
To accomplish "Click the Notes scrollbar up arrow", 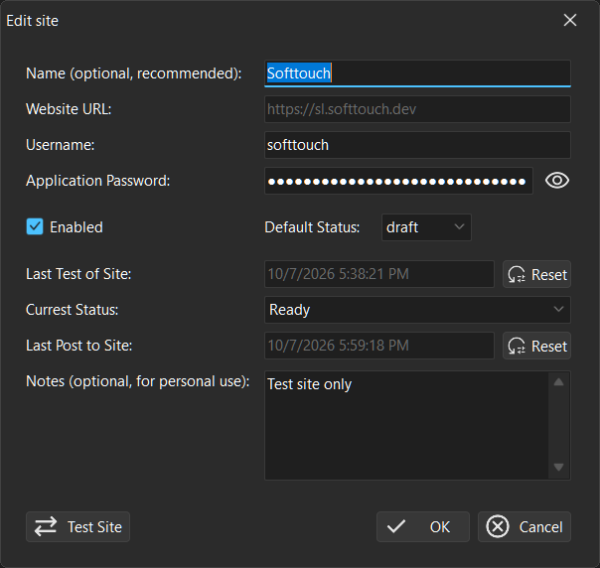I will [559, 382].
